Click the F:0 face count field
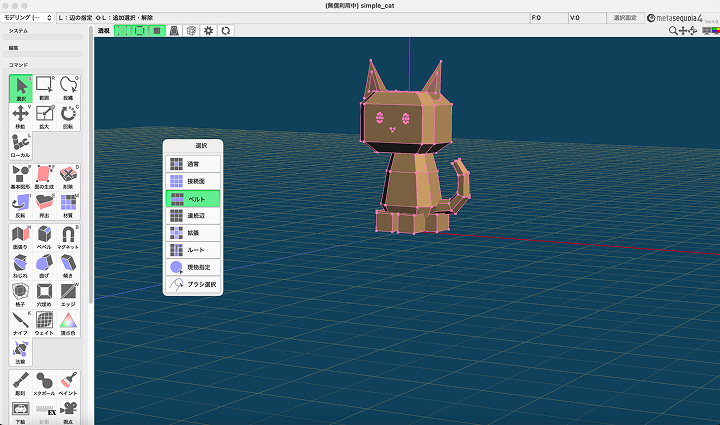The image size is (720, 425). coord(549,18)
